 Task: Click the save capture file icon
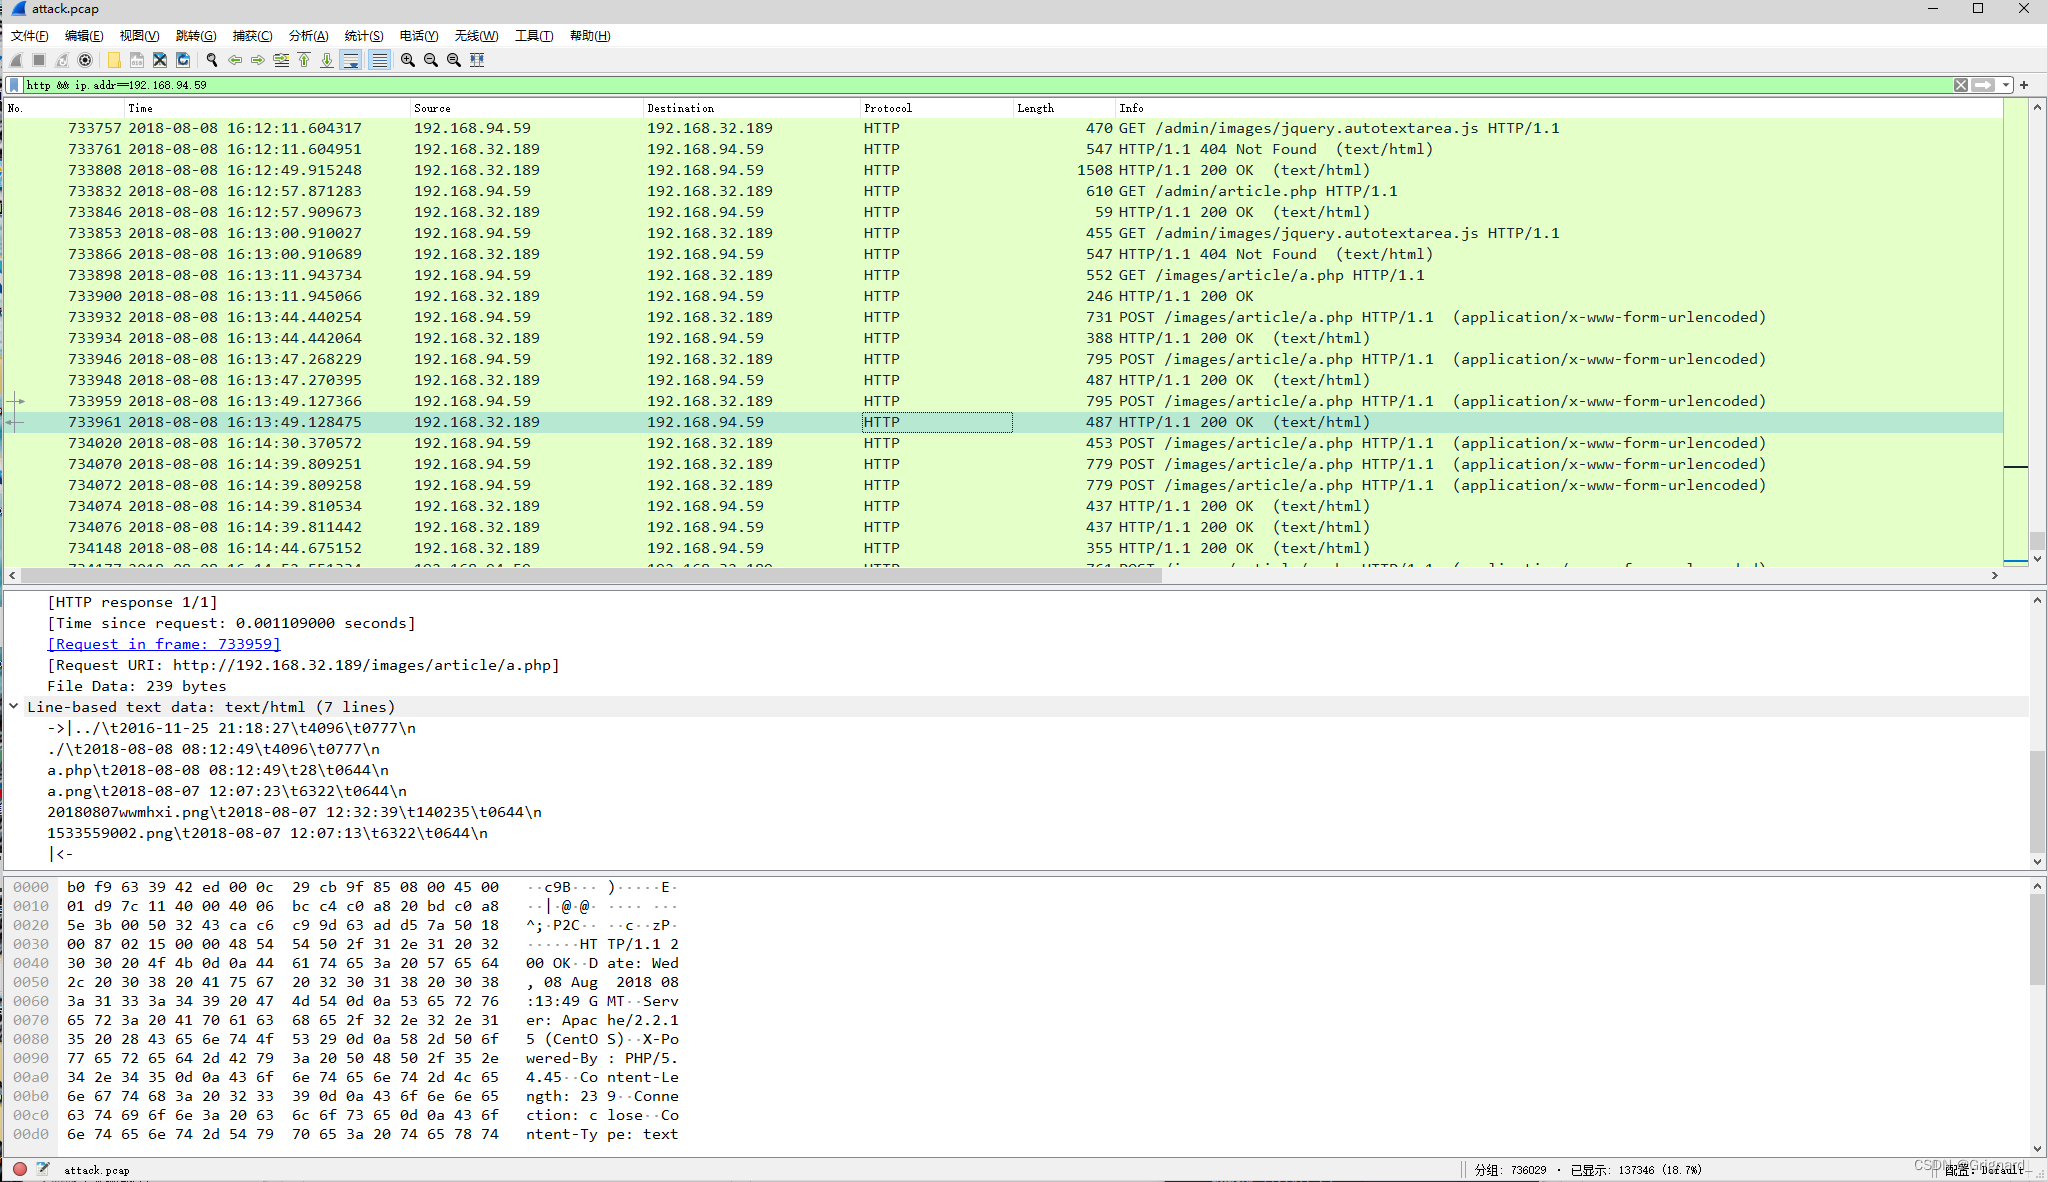click(x=137, y=60)
